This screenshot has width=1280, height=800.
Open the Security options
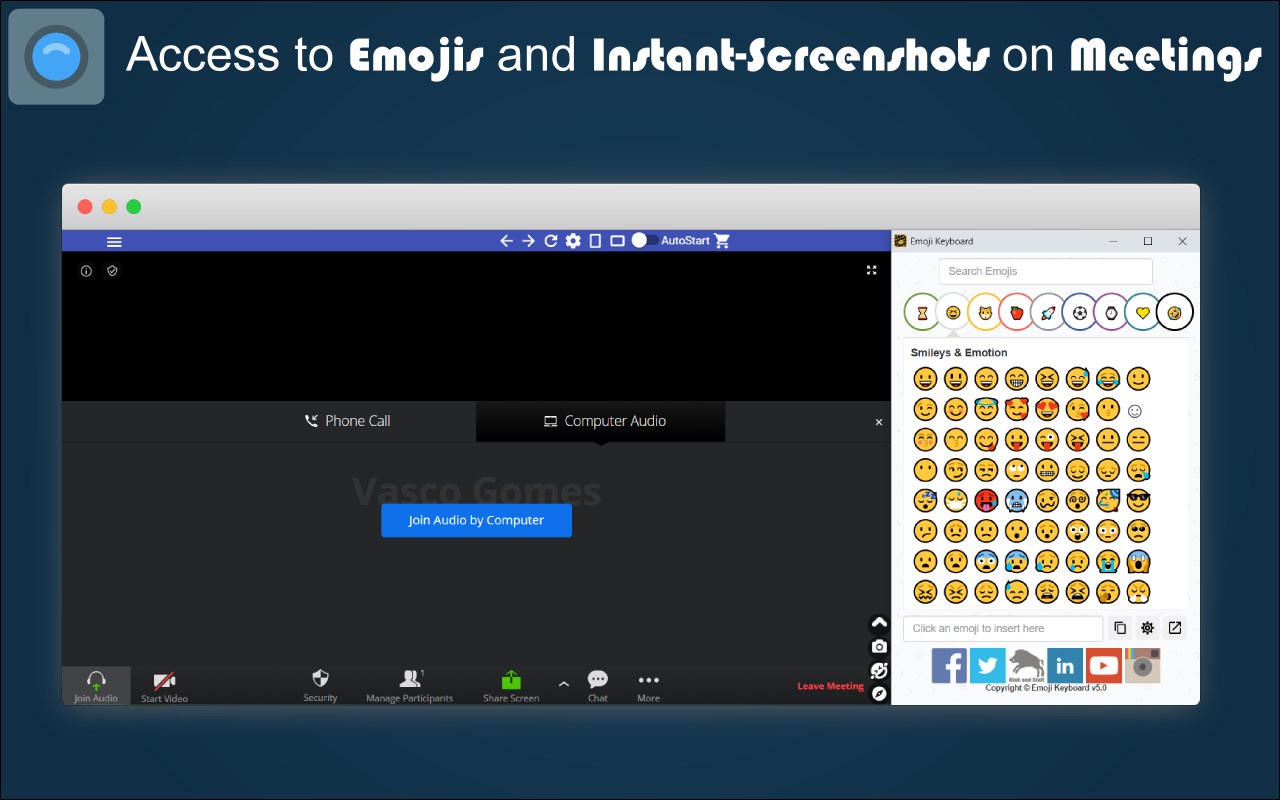(x=320, y=685)
